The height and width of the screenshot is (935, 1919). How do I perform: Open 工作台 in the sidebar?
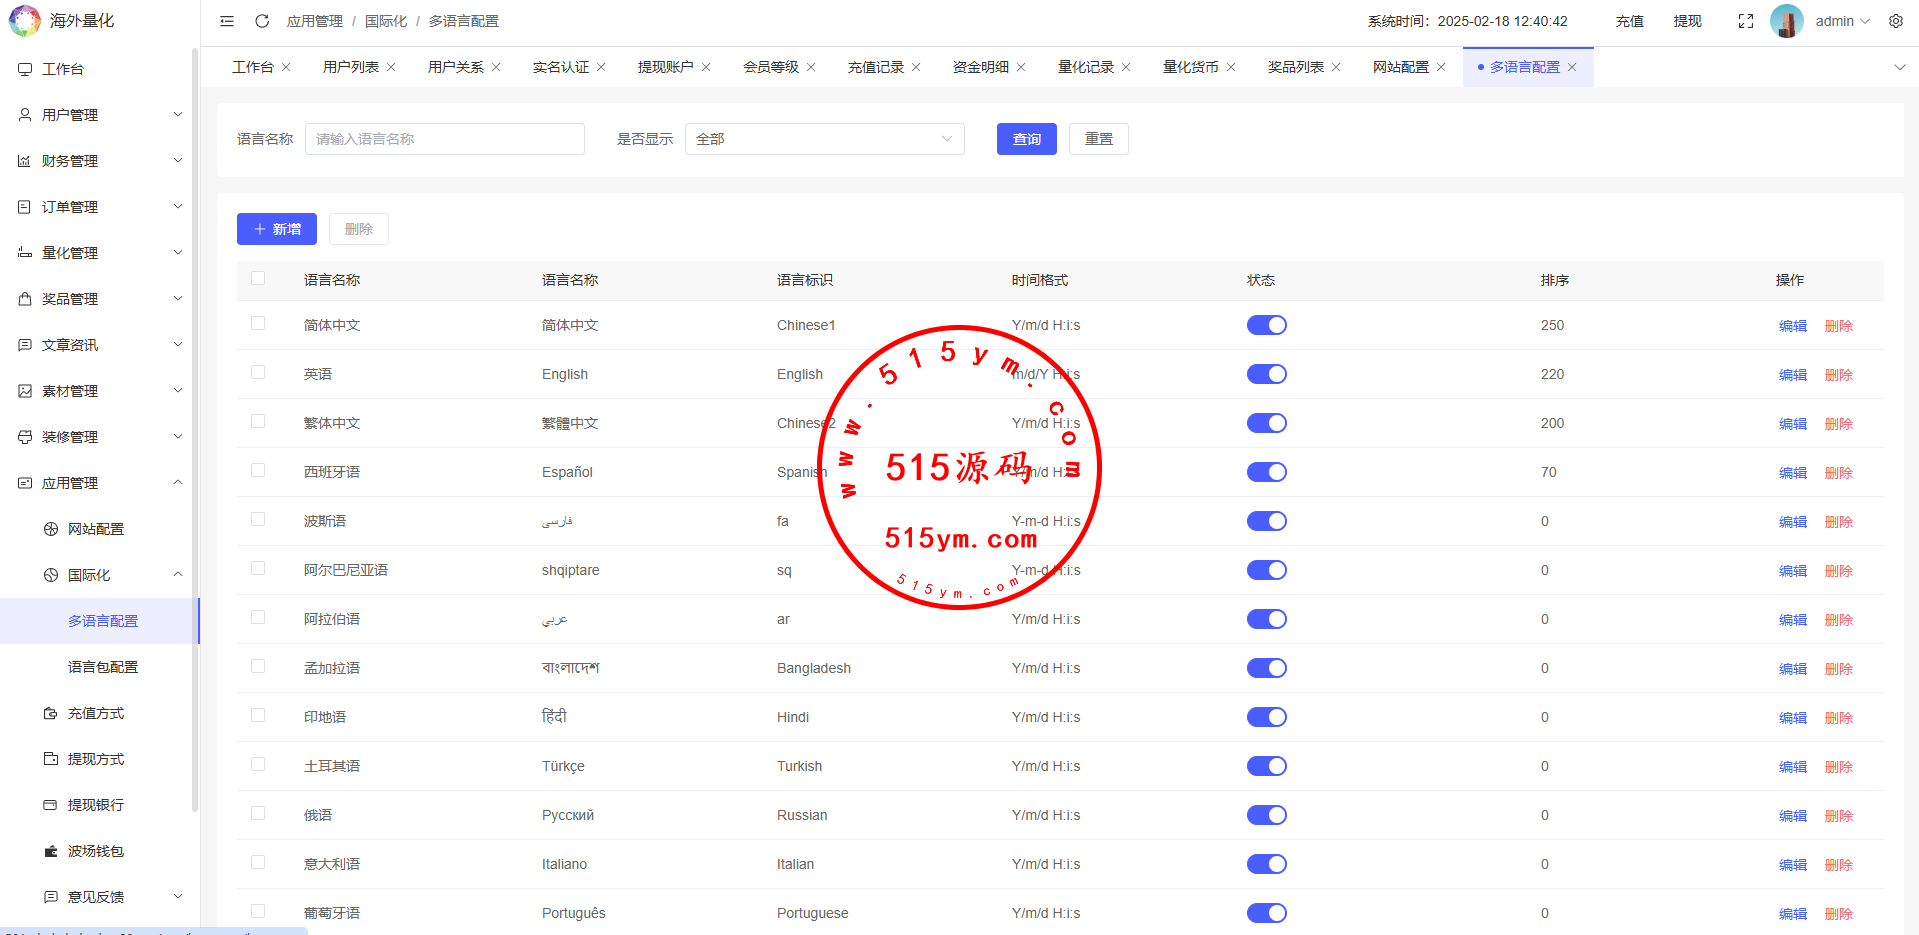[63, 69]
